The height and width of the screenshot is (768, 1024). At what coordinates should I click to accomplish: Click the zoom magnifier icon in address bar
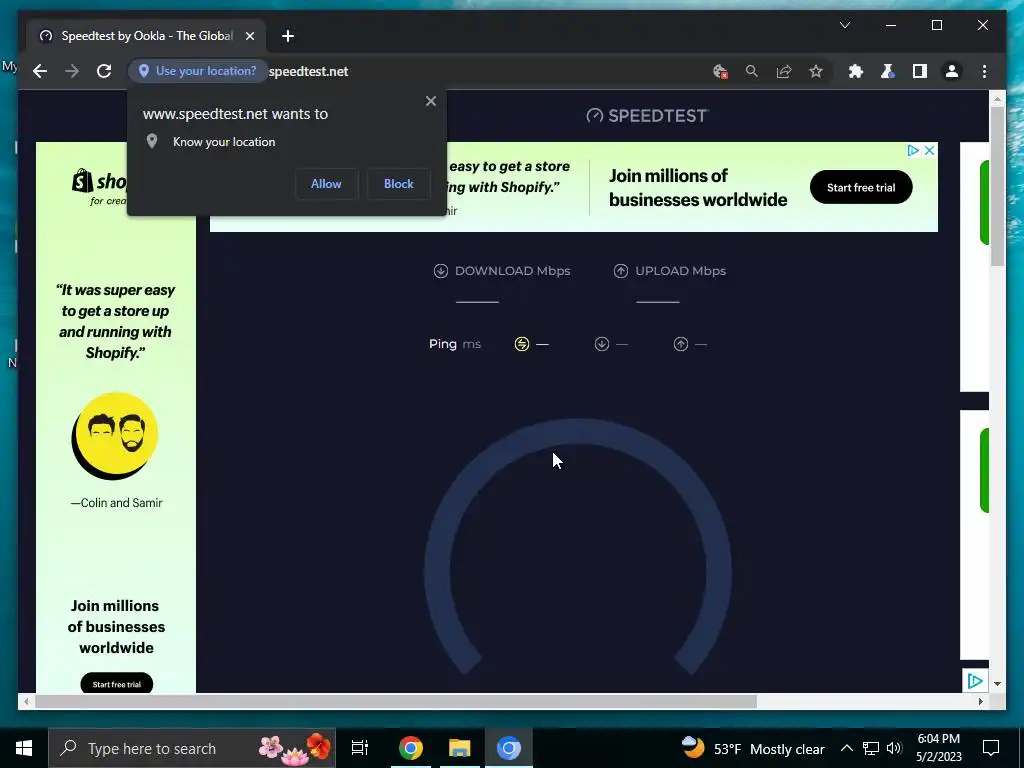point(752,71)
